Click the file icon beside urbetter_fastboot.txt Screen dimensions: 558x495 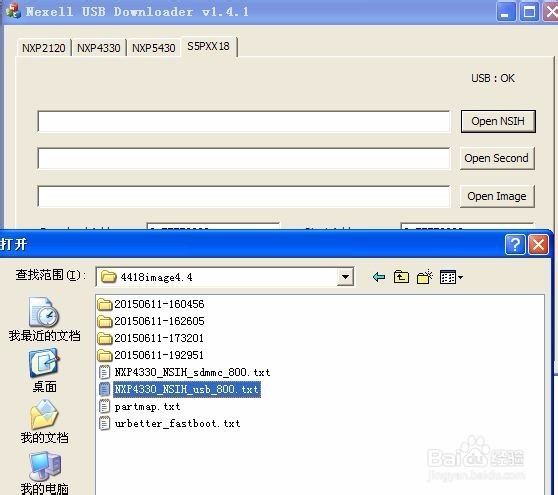105,423
